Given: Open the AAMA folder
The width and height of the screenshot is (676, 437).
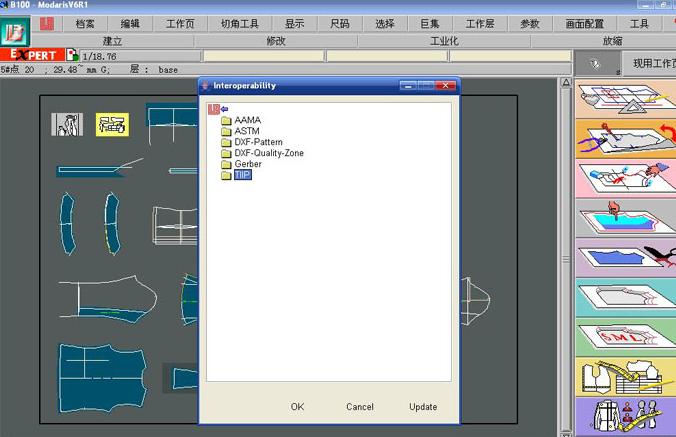Looking at the screenshot, I should 246,120.
